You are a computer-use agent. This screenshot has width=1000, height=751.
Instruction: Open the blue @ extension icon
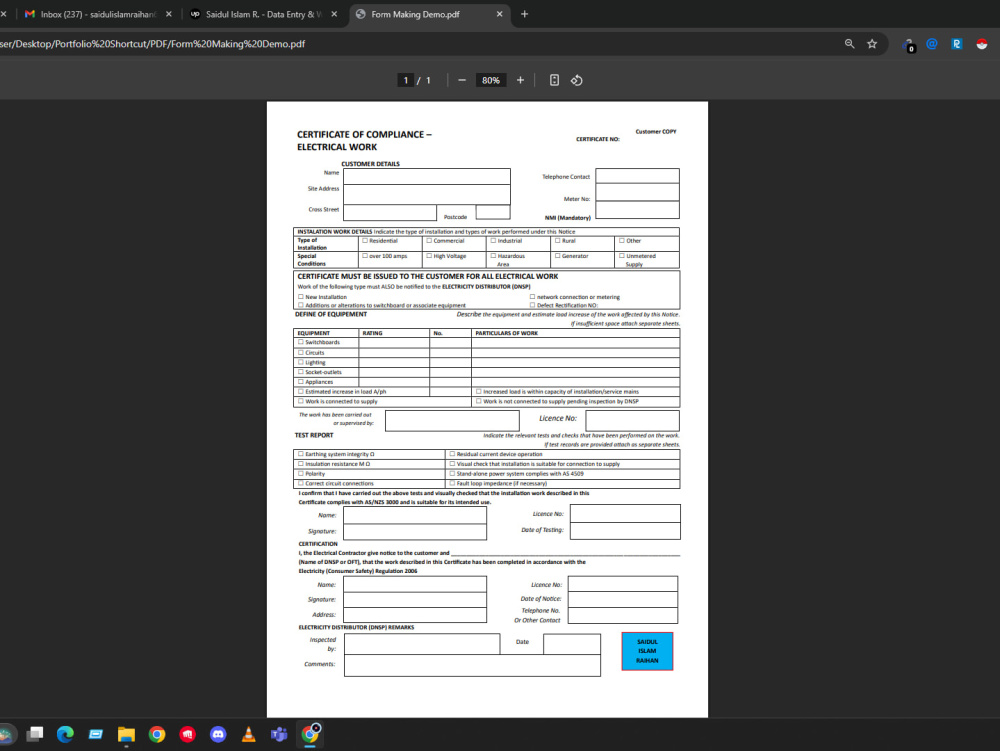click(x=932, y=44)
